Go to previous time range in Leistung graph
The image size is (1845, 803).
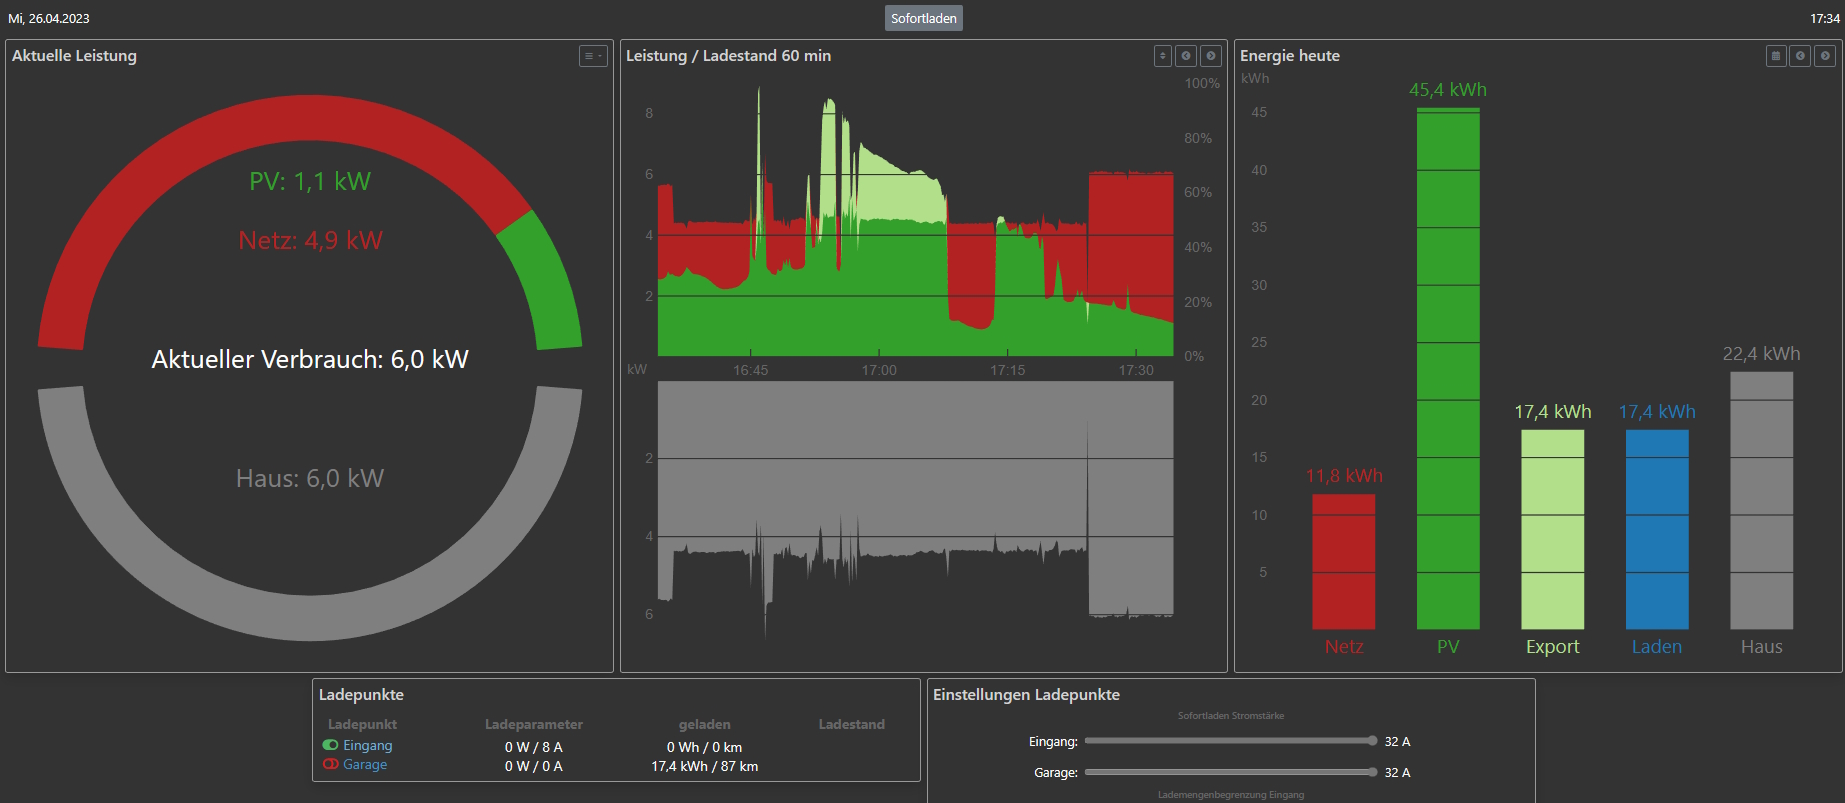(x=1186, y=56)
